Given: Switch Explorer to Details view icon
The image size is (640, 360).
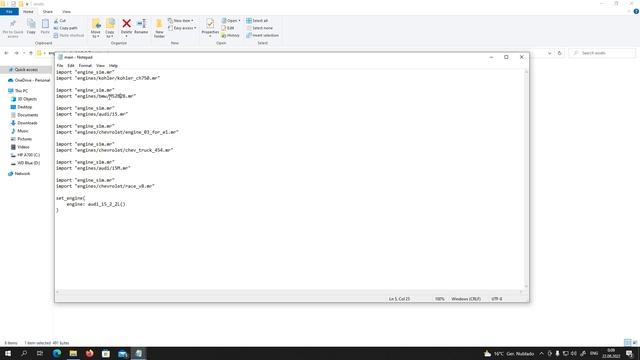Looking at the screenshot, I should [x=627, y=342].
